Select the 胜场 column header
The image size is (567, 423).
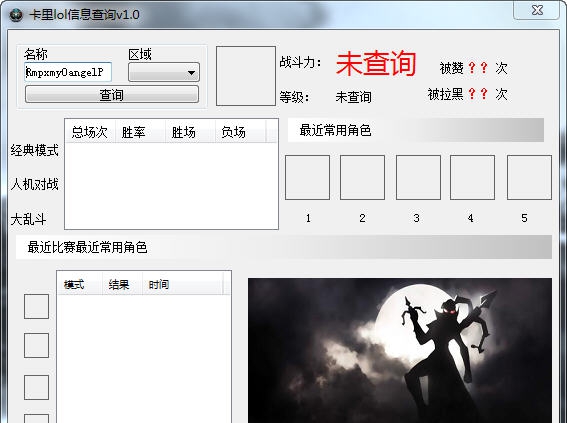[190, 132]
